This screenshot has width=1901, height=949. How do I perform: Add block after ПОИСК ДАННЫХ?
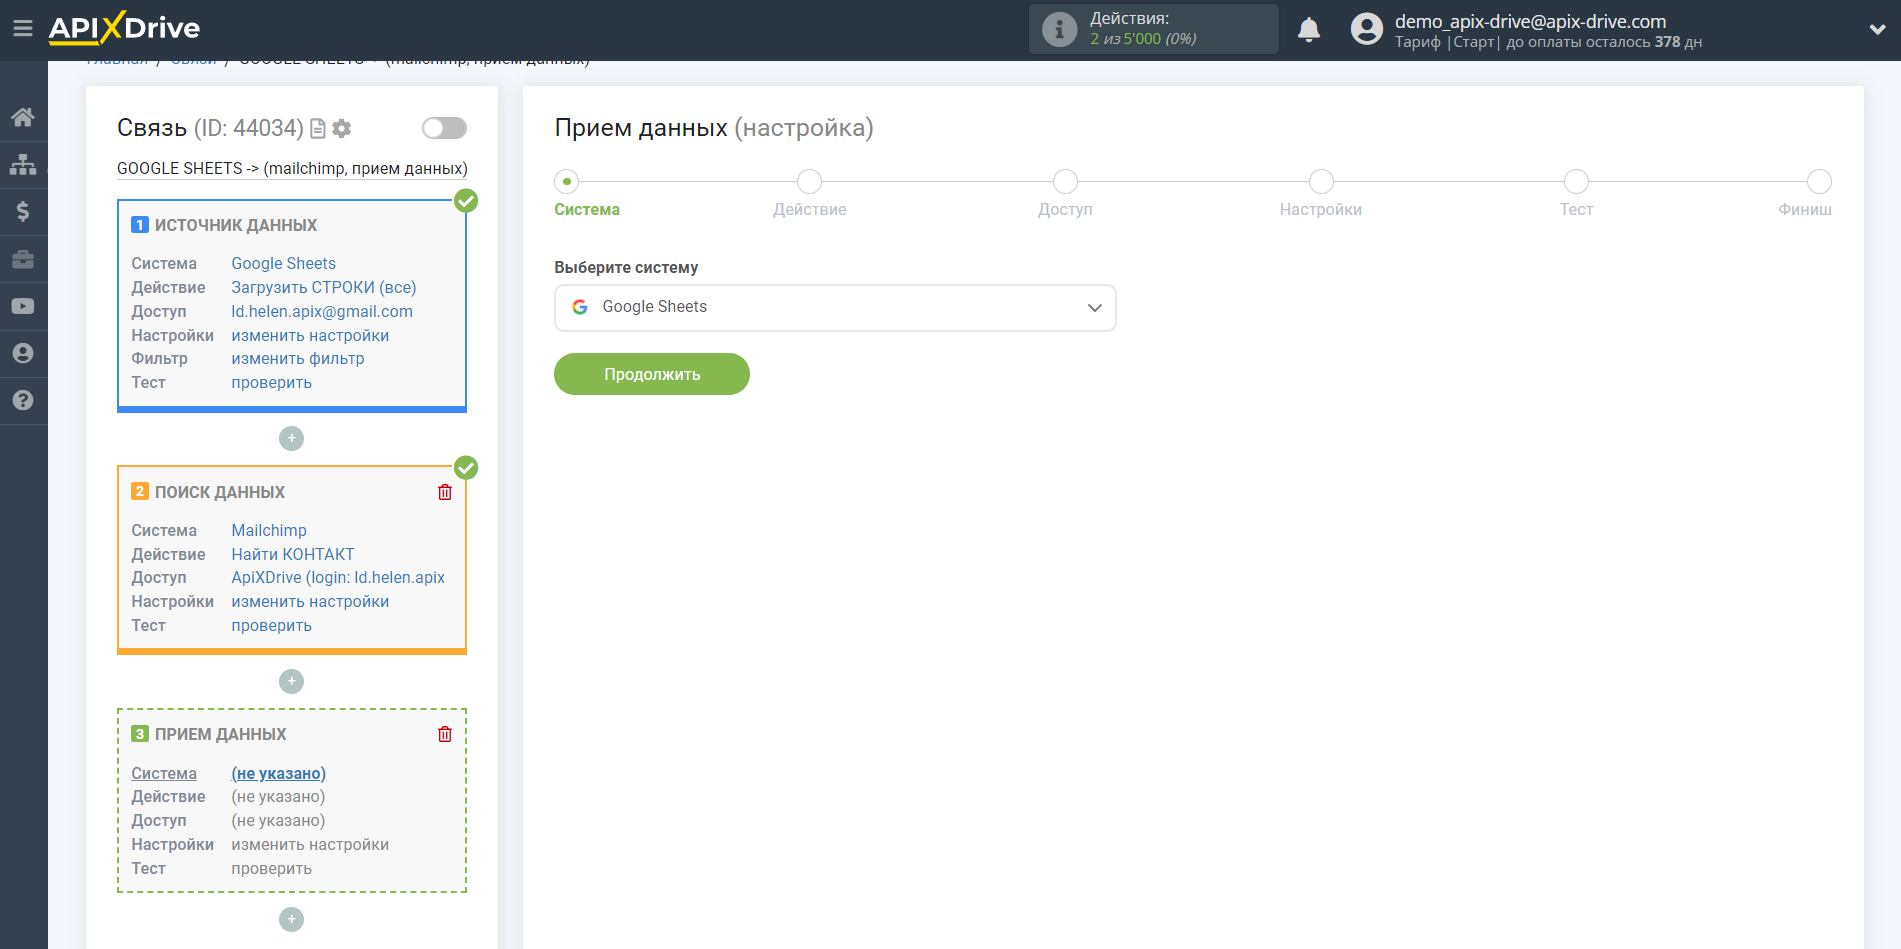[291, 681]
